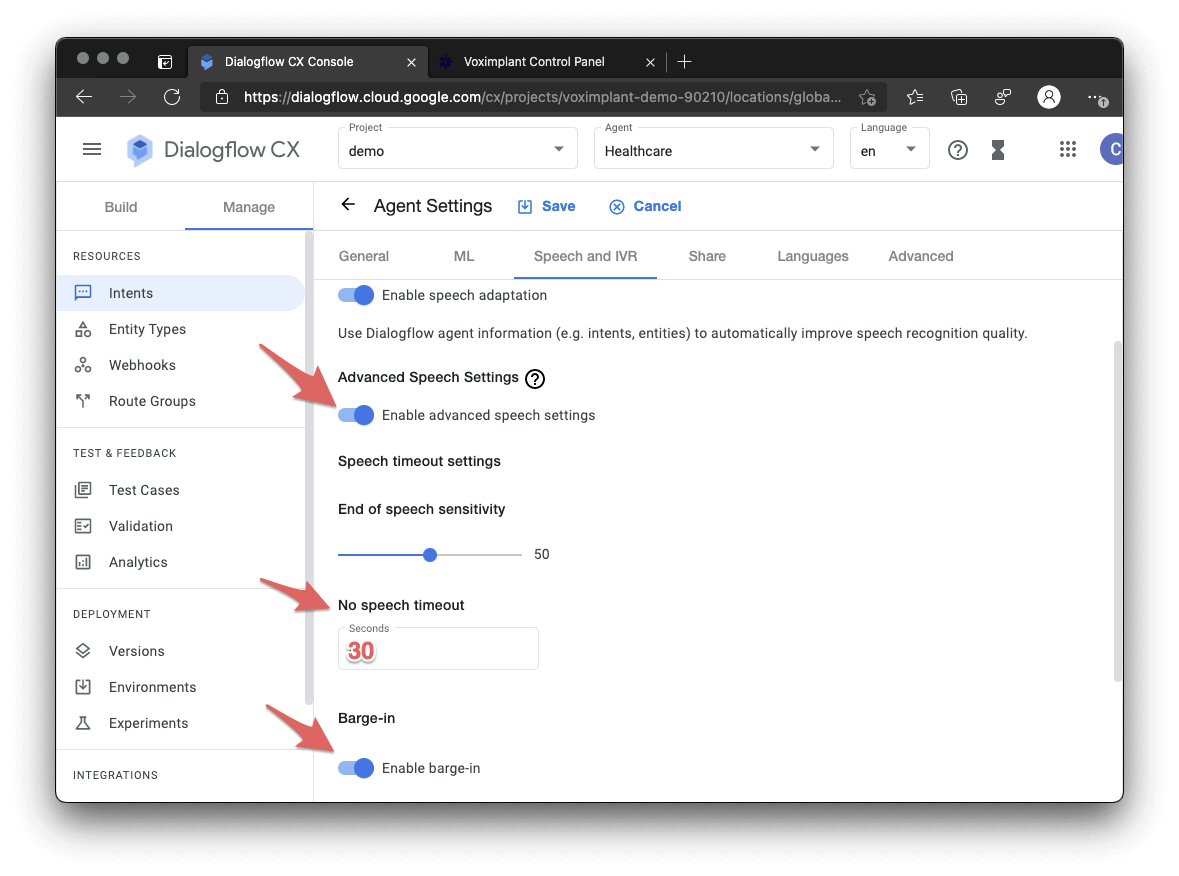The width and height of the screenshot is (1179, 876).
Task: Click Save agent settings button
Action: [547, 206]
